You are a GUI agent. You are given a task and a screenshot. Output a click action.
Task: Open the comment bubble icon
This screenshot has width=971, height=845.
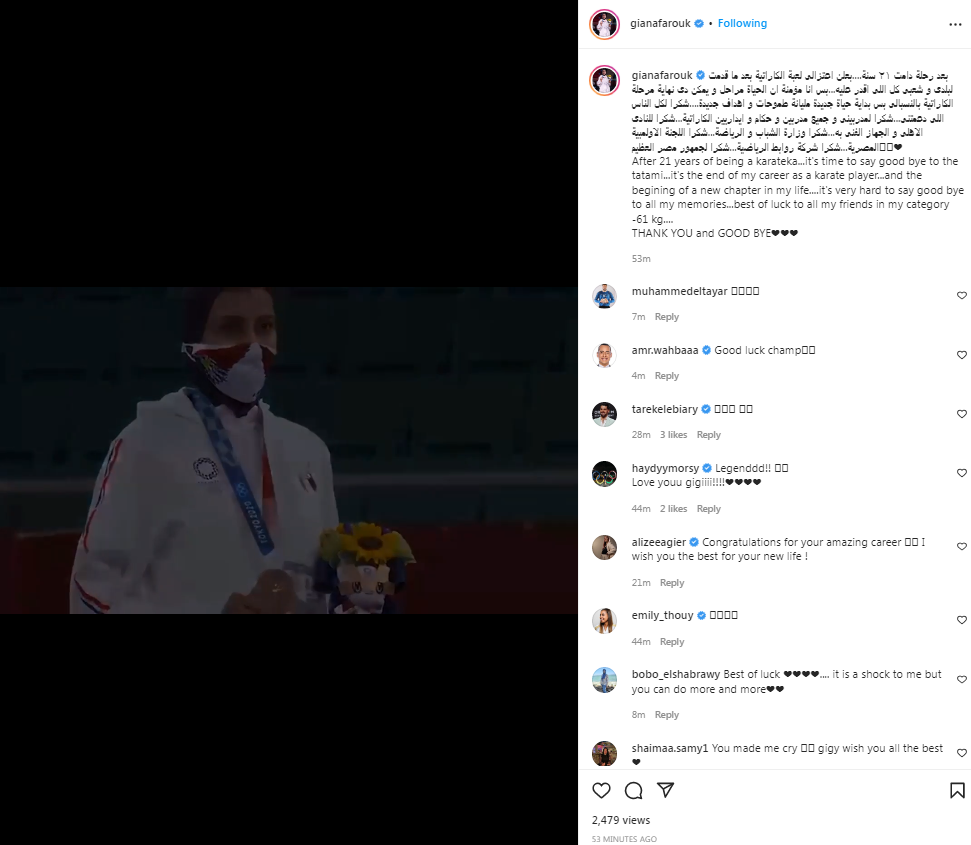click(x=634, y=791)
